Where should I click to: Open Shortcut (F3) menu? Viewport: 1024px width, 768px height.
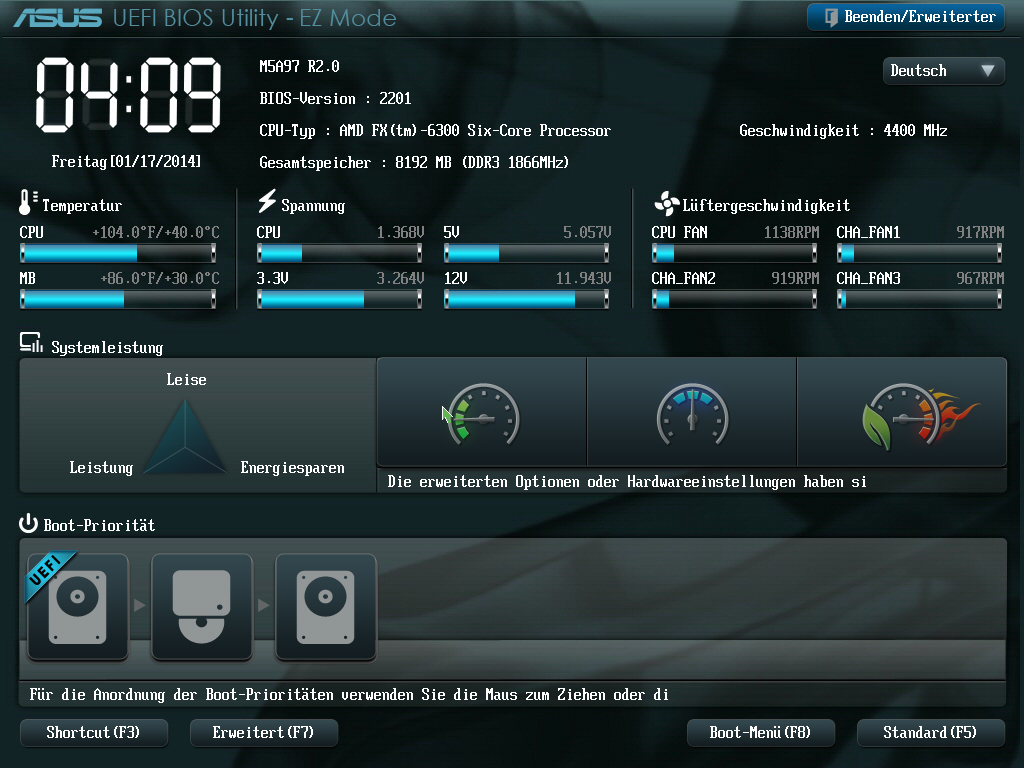93,733
